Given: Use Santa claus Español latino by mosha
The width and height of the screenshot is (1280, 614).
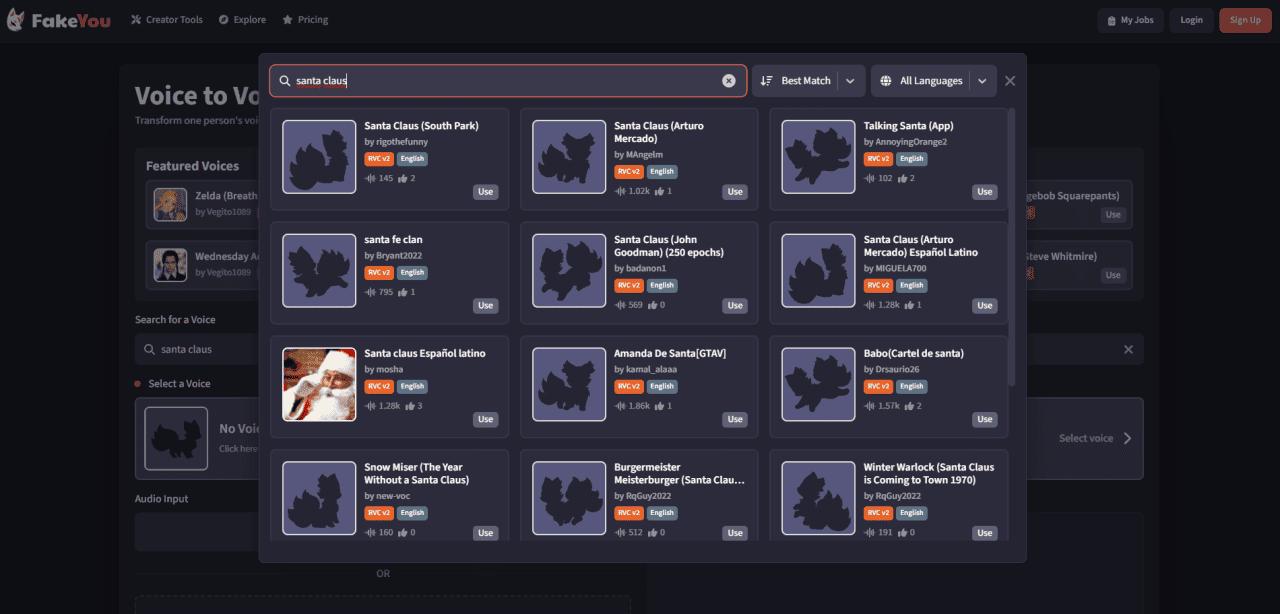Looking at the screenshot, I should tap(485, 420).
